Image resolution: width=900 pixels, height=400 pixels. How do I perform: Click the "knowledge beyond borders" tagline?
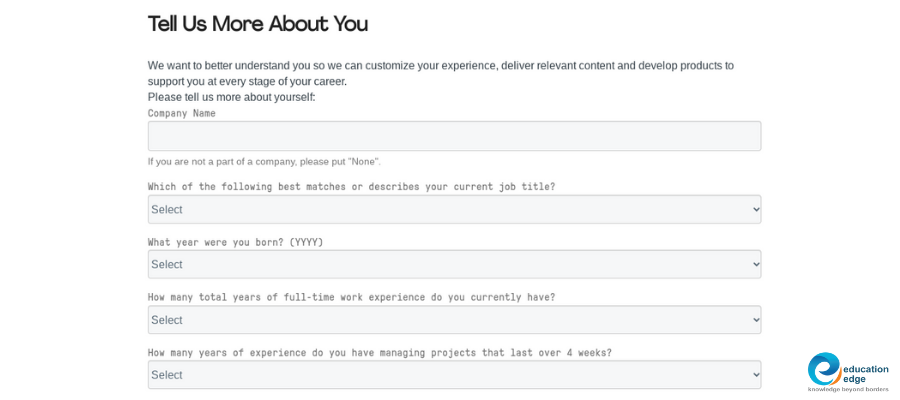[x=848, y=389]
